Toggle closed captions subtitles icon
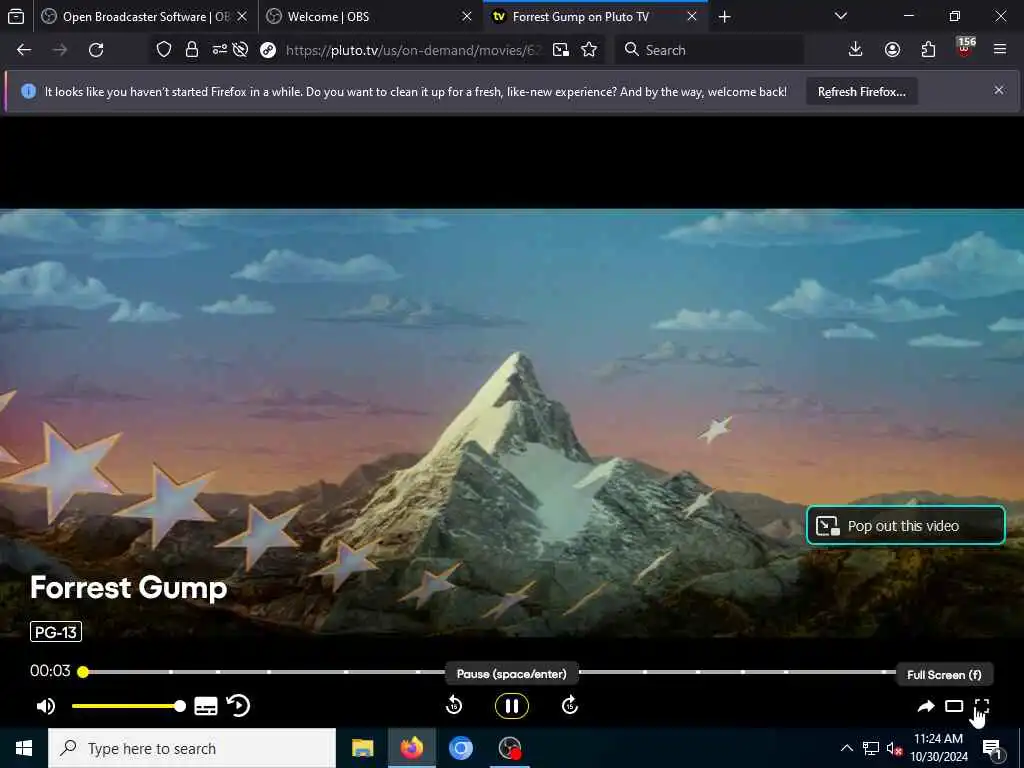 [x=206, y=707]
